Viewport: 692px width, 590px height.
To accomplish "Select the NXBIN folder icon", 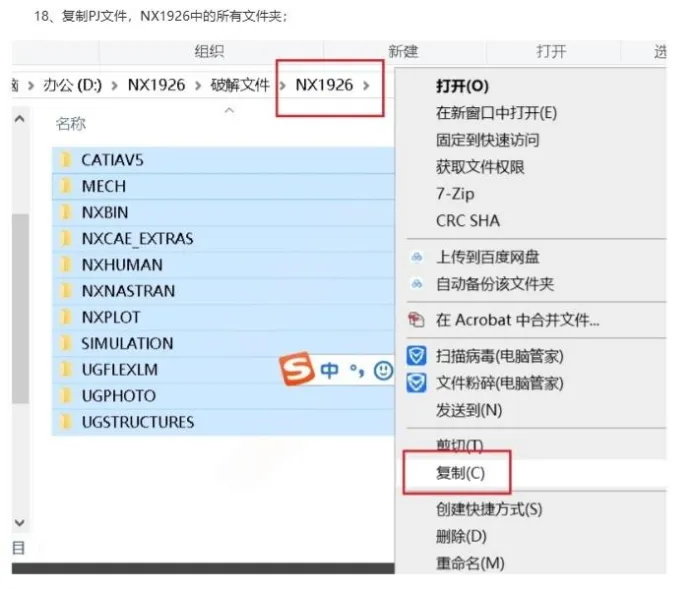I will 66,212.
